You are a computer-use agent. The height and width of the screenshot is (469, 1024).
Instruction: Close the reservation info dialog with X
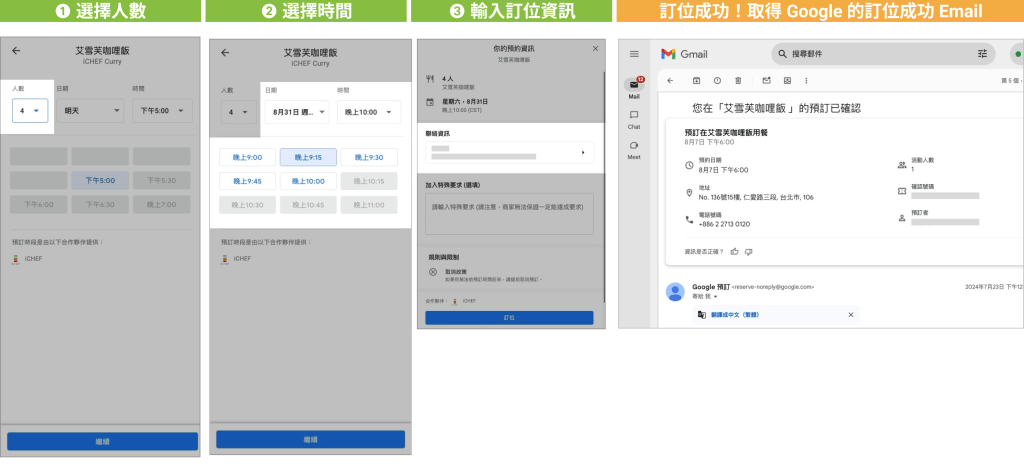click(x=596, y=48)
